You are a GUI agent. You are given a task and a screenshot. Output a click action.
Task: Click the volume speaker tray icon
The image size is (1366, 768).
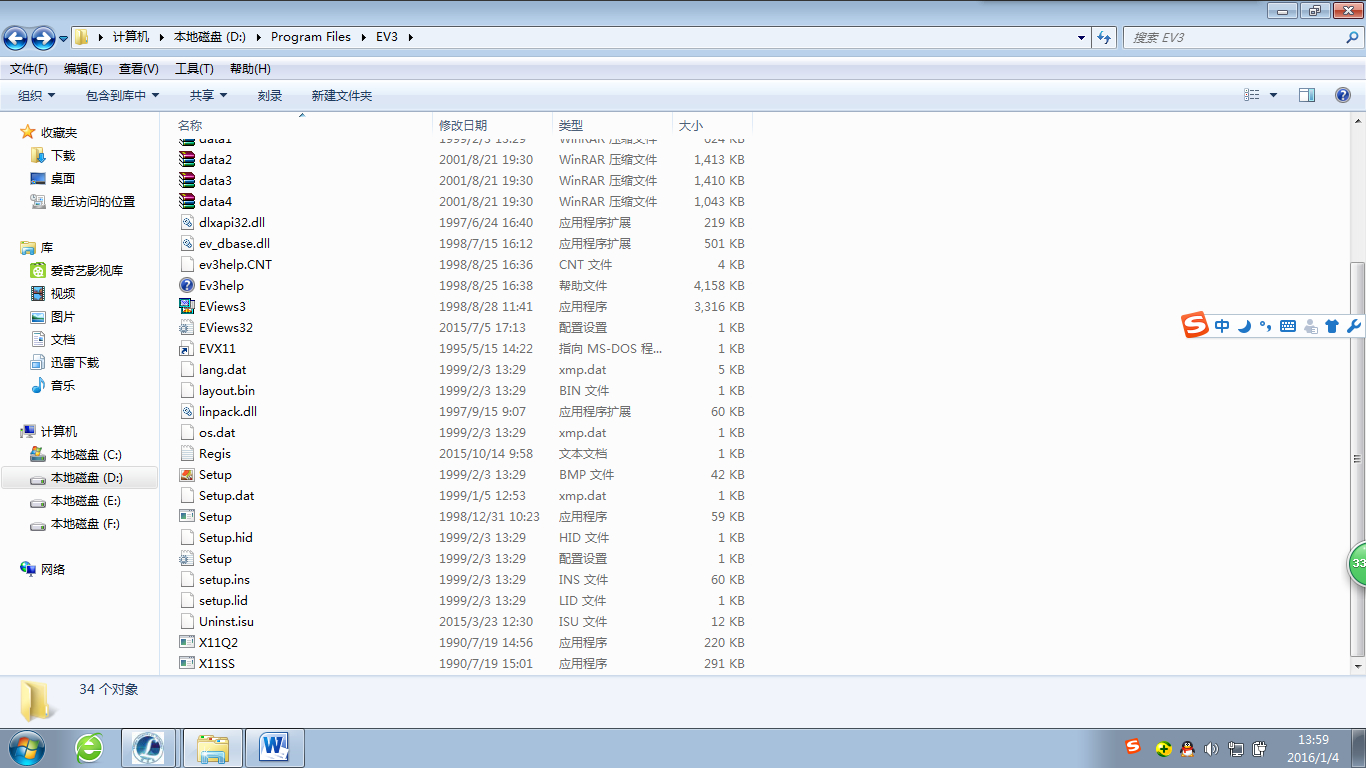(1211, 748)
